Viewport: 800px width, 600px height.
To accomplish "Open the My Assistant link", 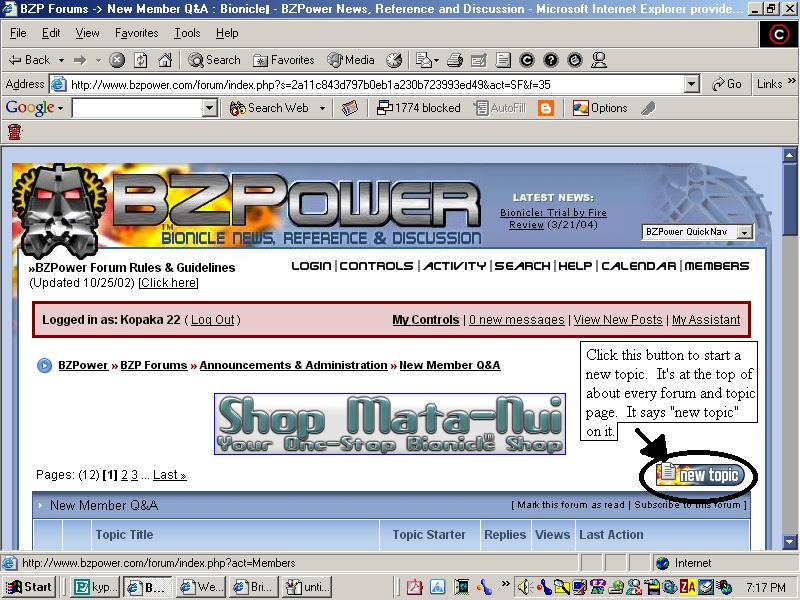I will coord(706,320).
